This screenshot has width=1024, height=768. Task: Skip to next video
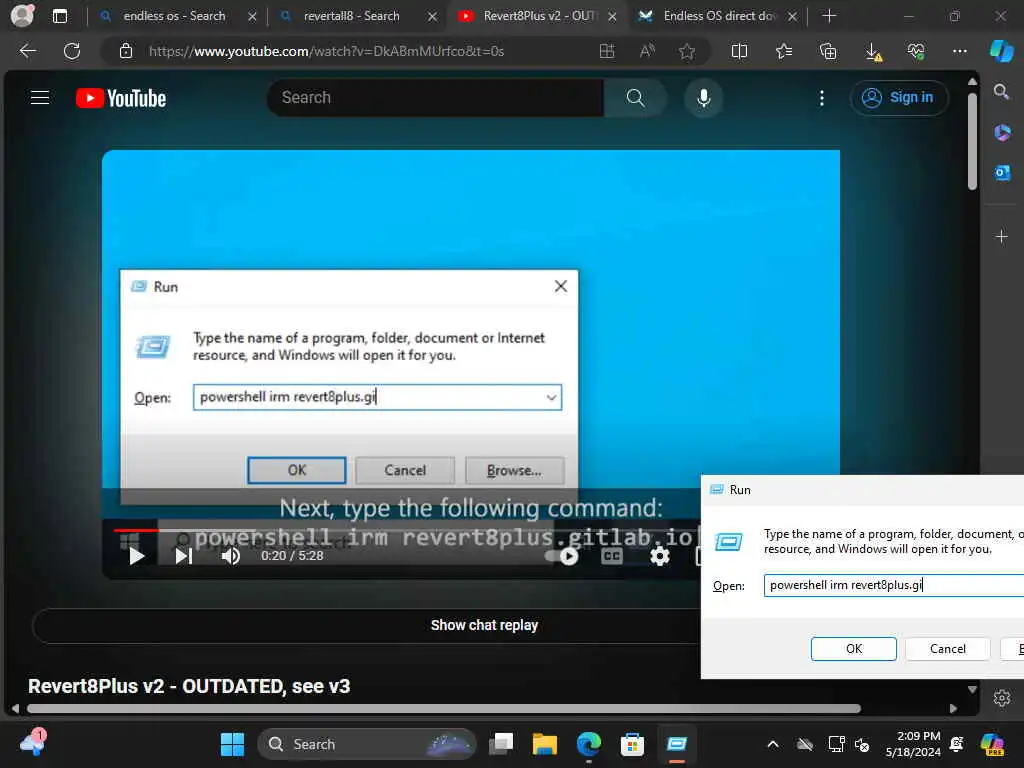pos(184,556)
